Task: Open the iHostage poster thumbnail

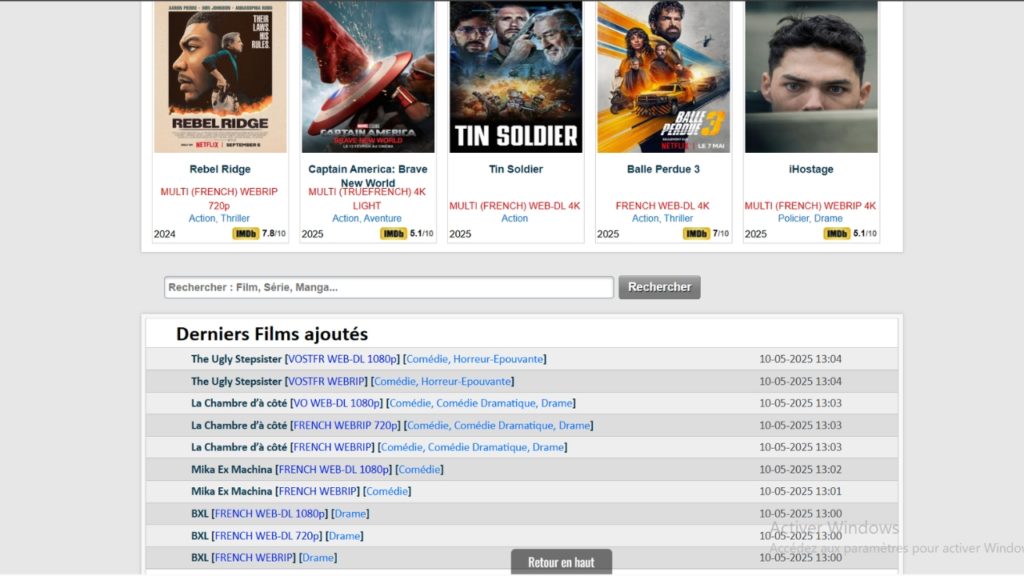Action: (810, 77)
